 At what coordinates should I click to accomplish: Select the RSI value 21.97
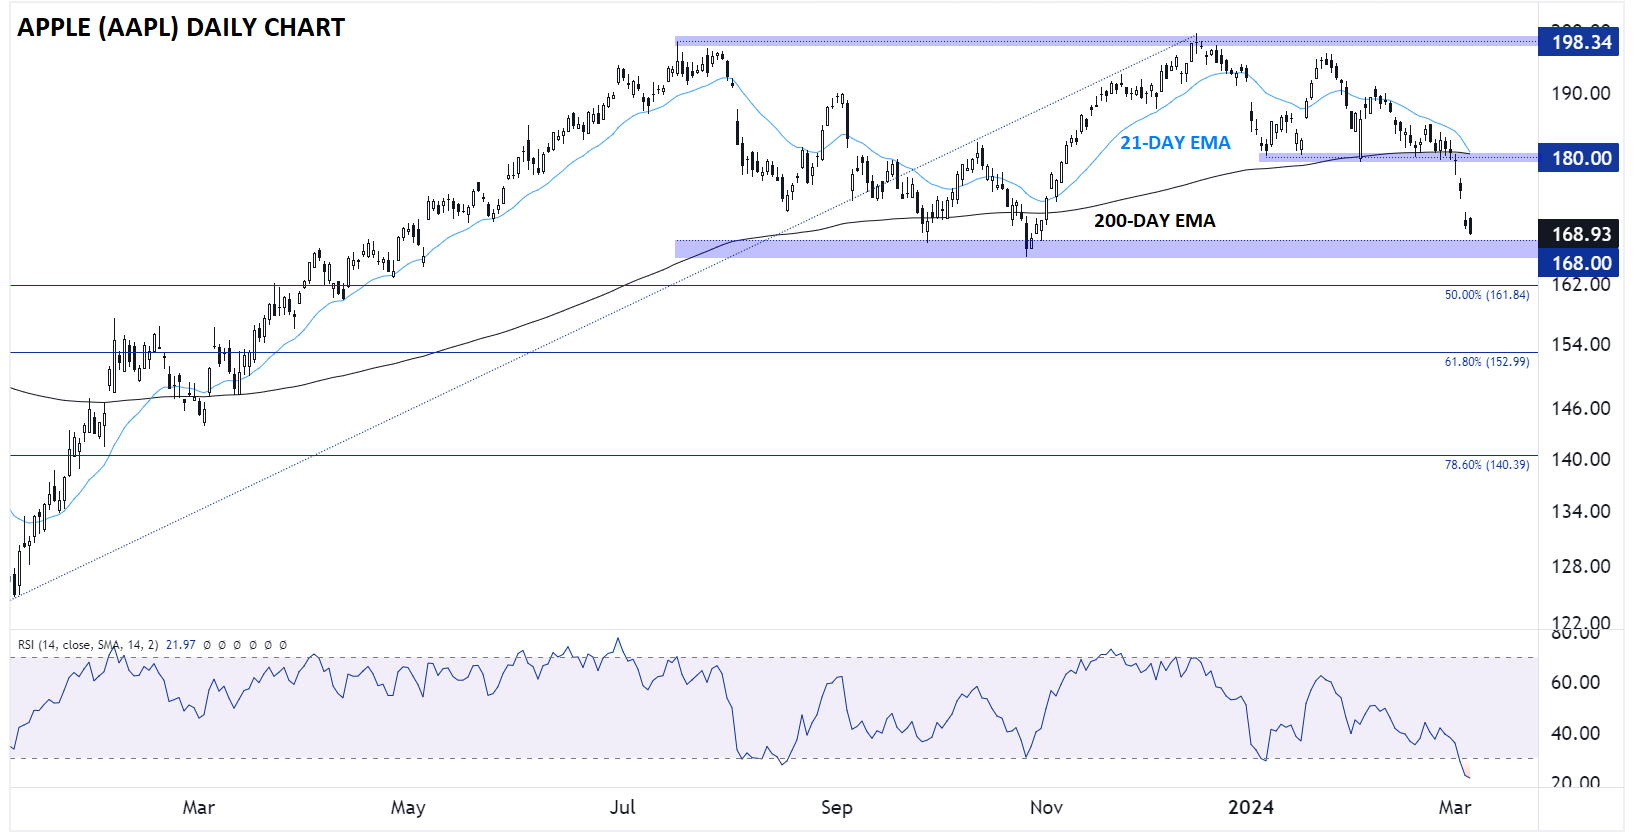(x=181, y=645)
